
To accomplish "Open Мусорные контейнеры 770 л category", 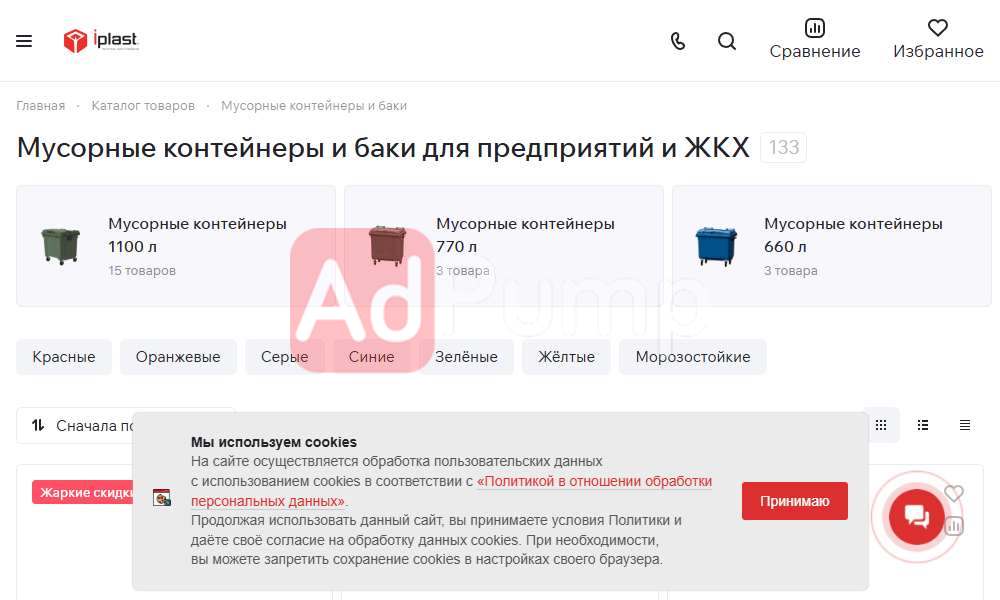I will click(504, 246).
